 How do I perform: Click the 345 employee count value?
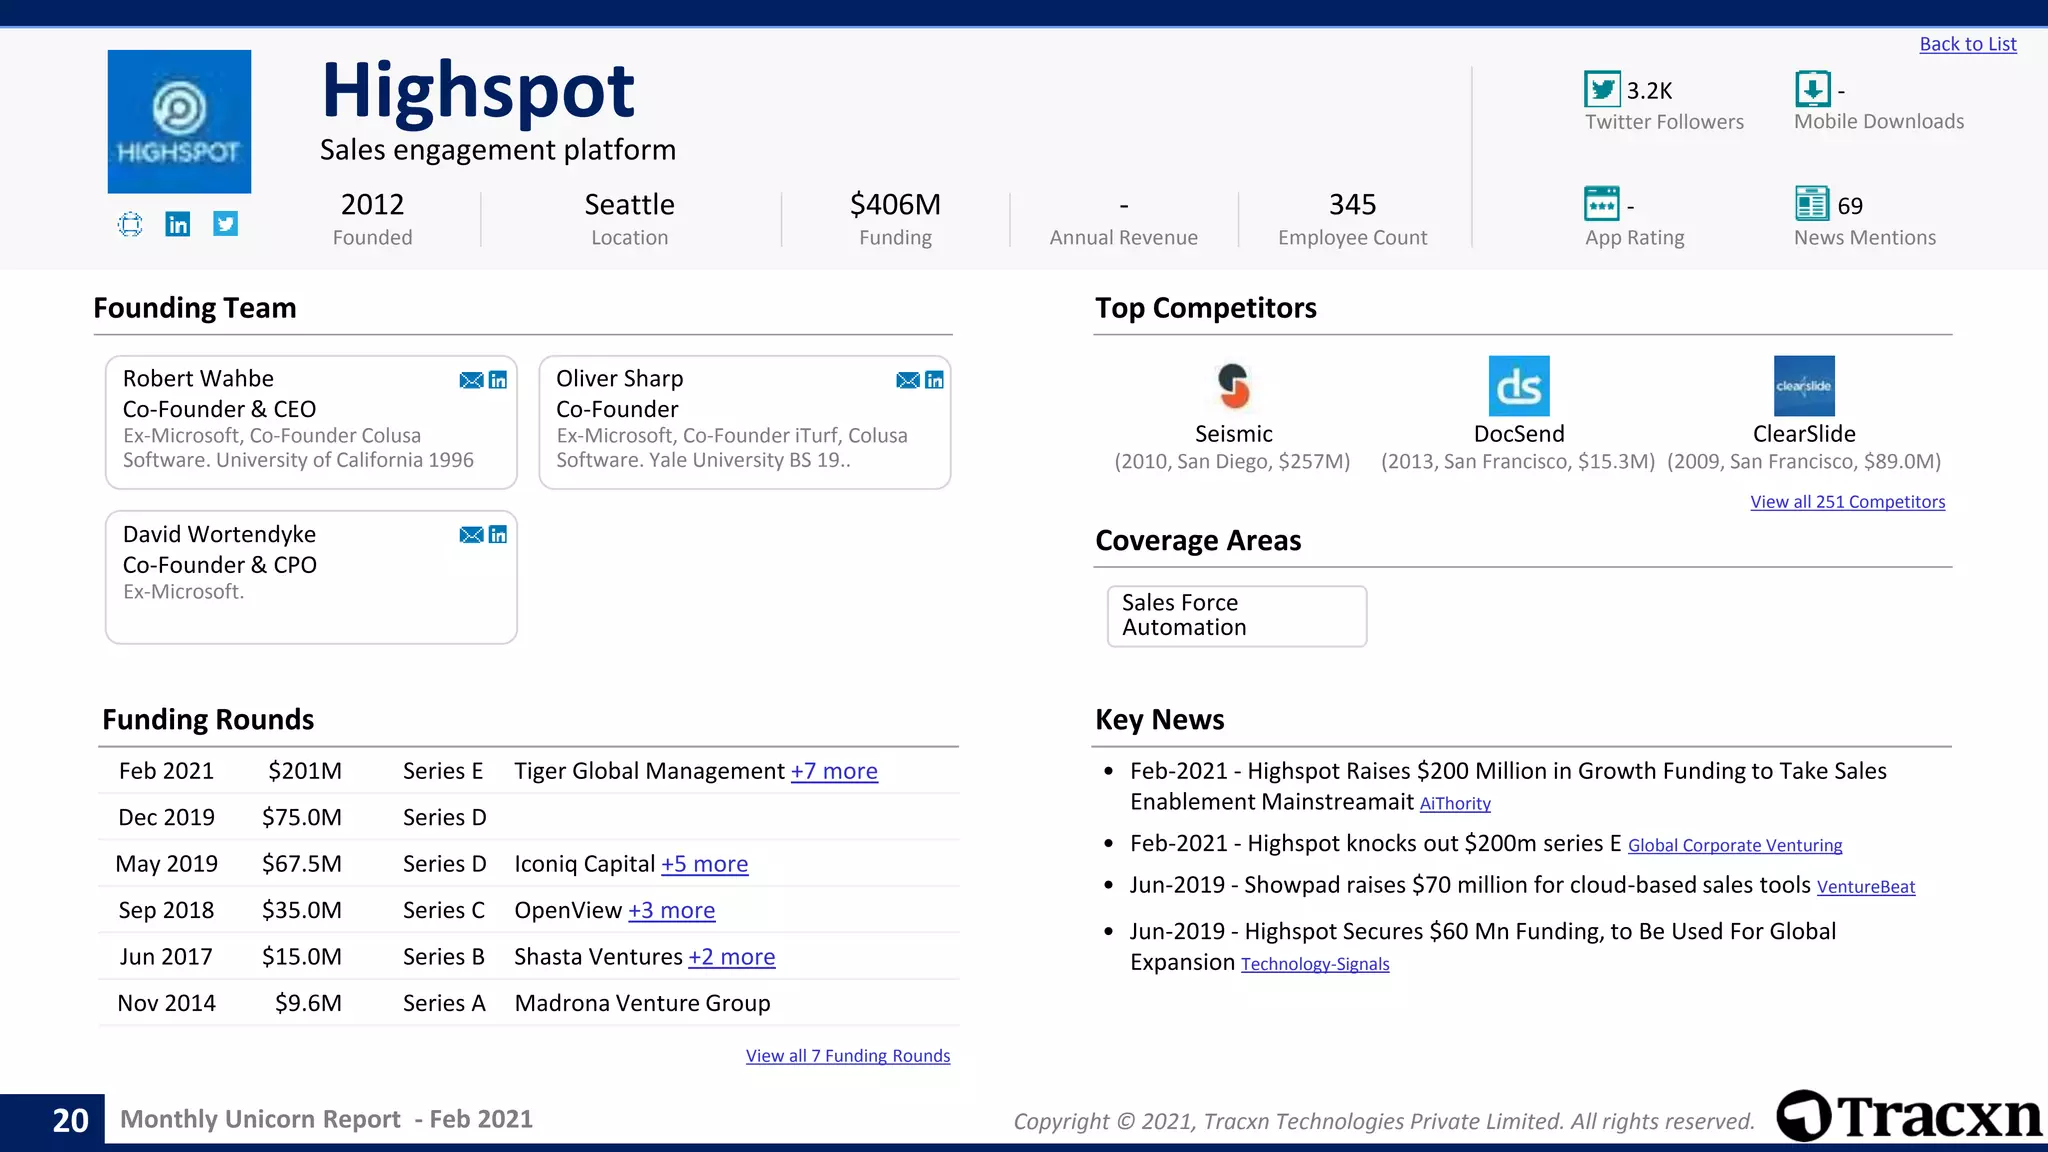(1352, 205)
